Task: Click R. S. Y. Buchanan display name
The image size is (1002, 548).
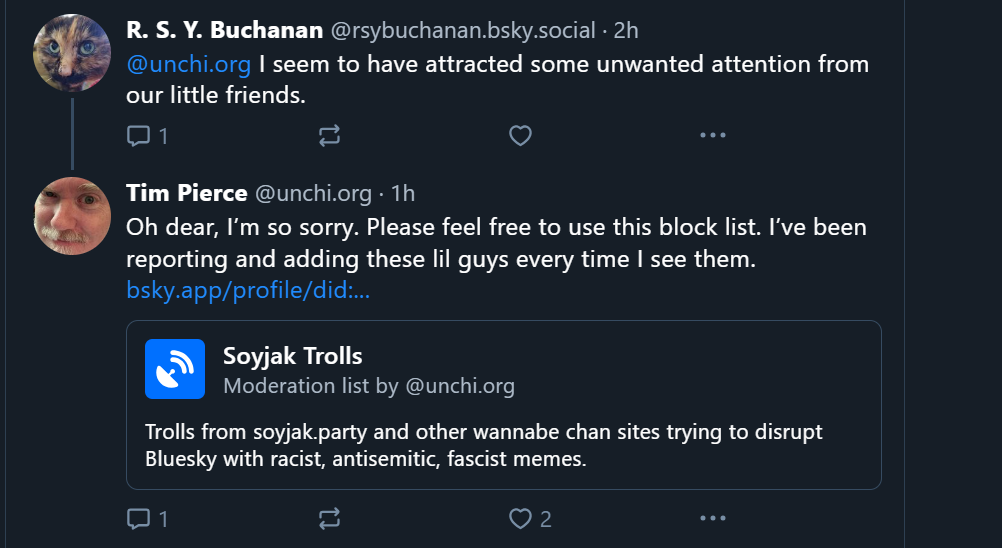Action: click(x=224, y=30)
